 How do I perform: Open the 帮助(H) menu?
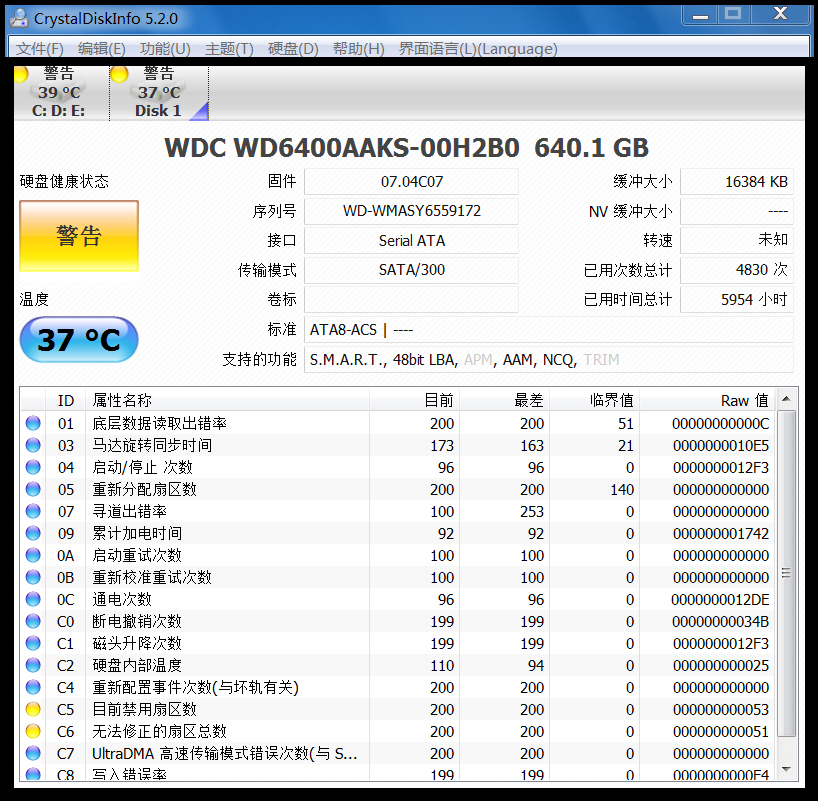point(359,49)
